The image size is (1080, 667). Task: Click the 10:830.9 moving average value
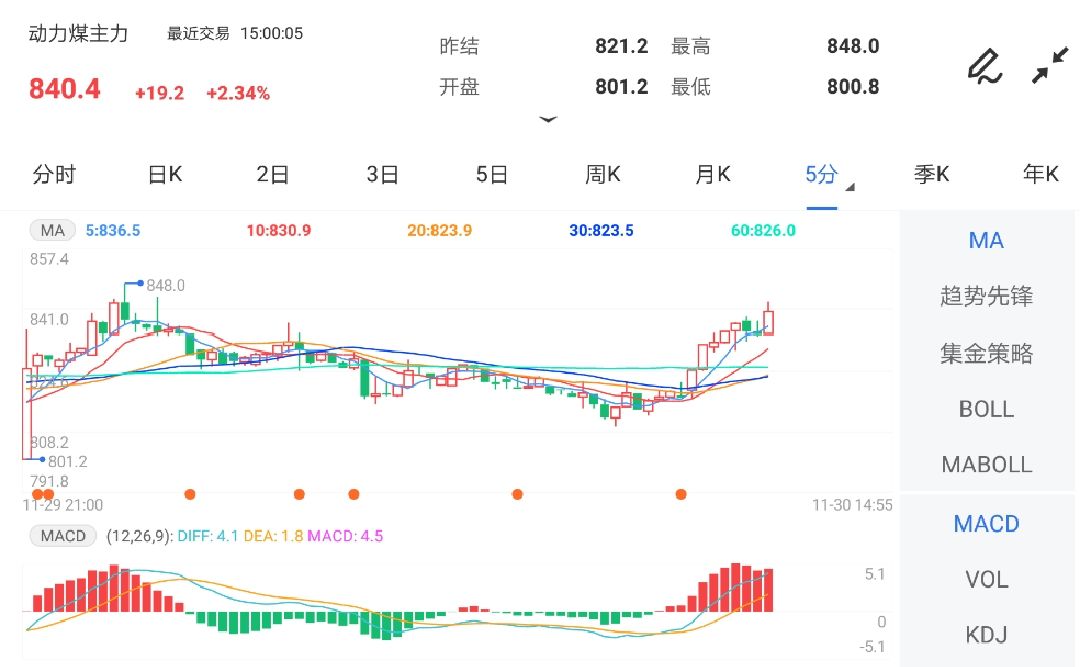[279, 230]
